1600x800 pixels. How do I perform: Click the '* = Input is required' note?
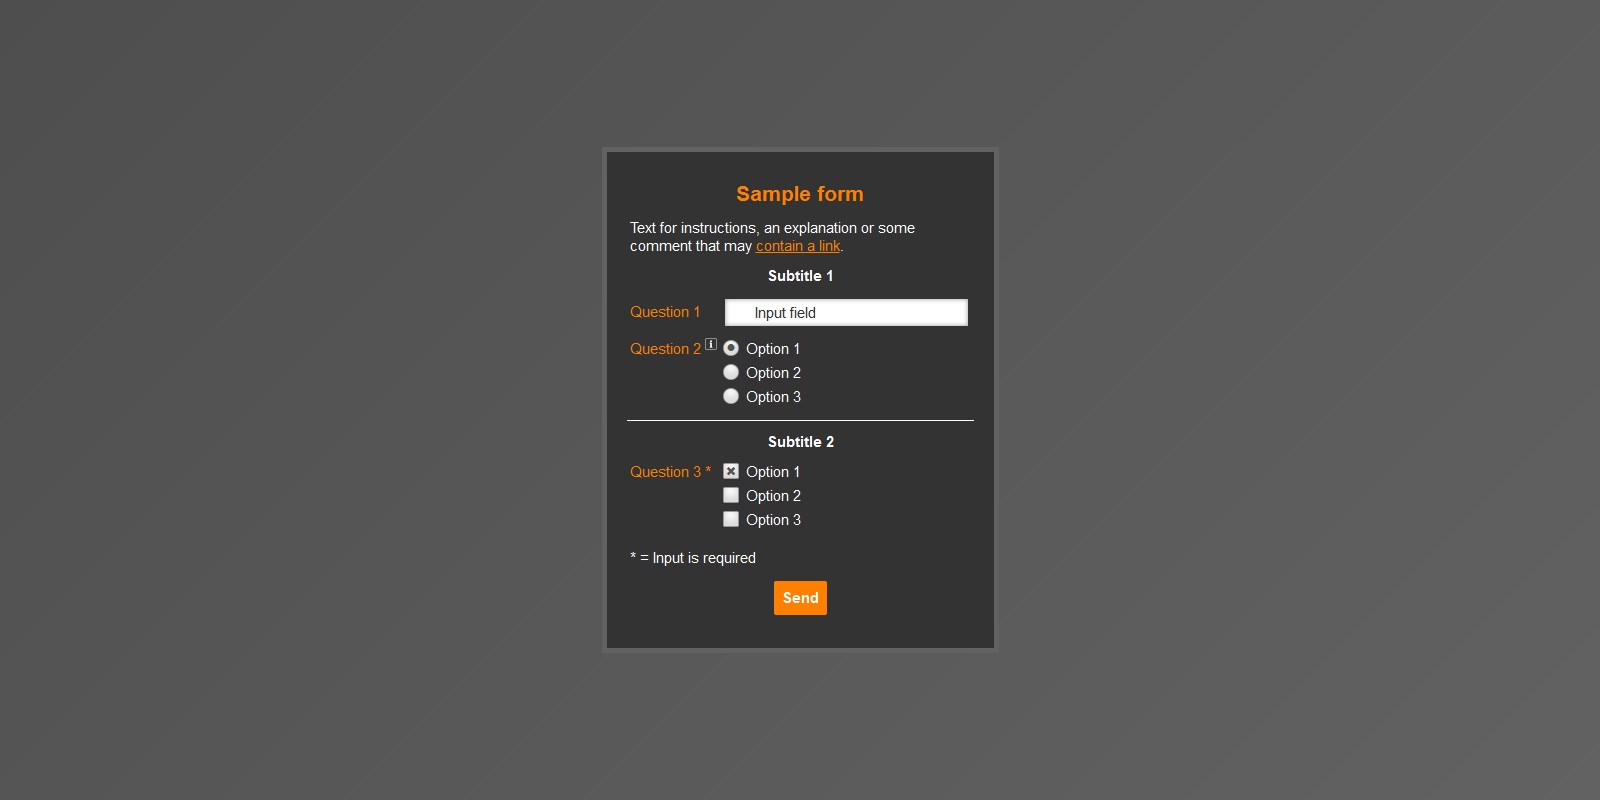point(693,558)
